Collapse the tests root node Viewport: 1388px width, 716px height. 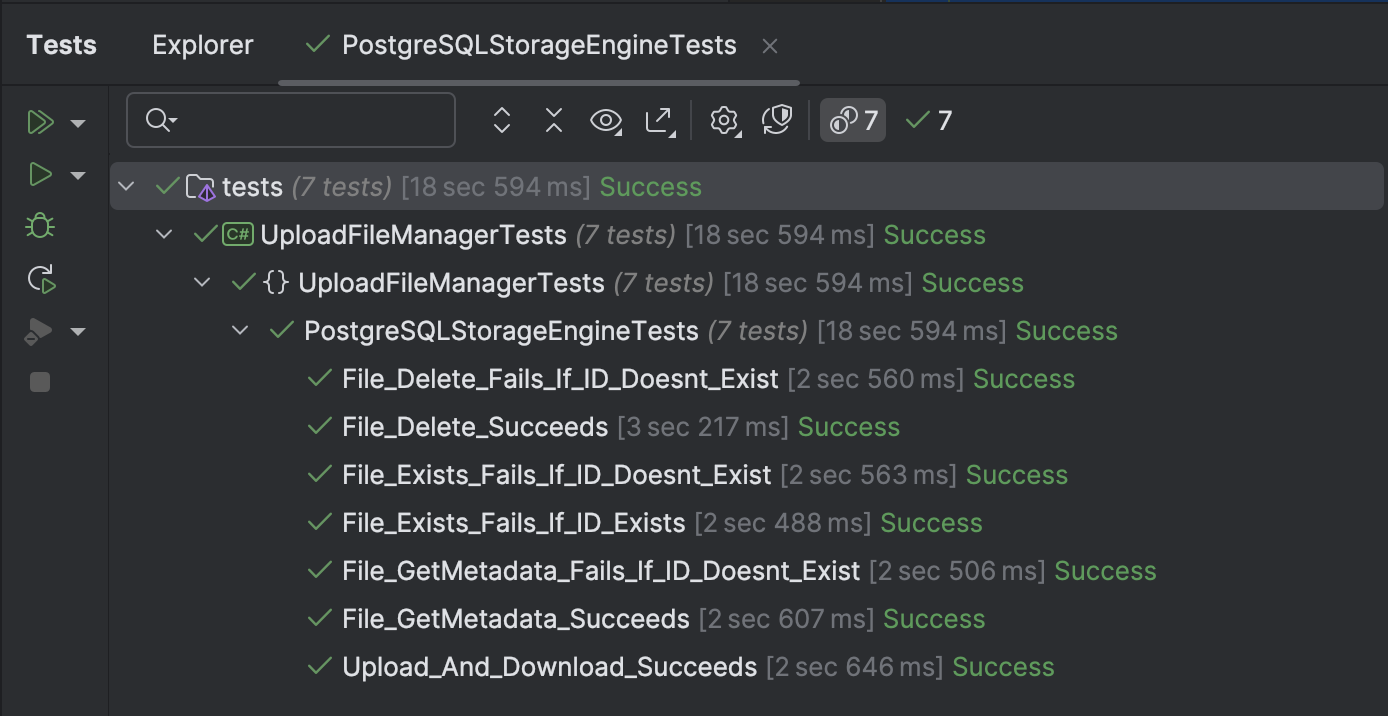click(126, 186)
